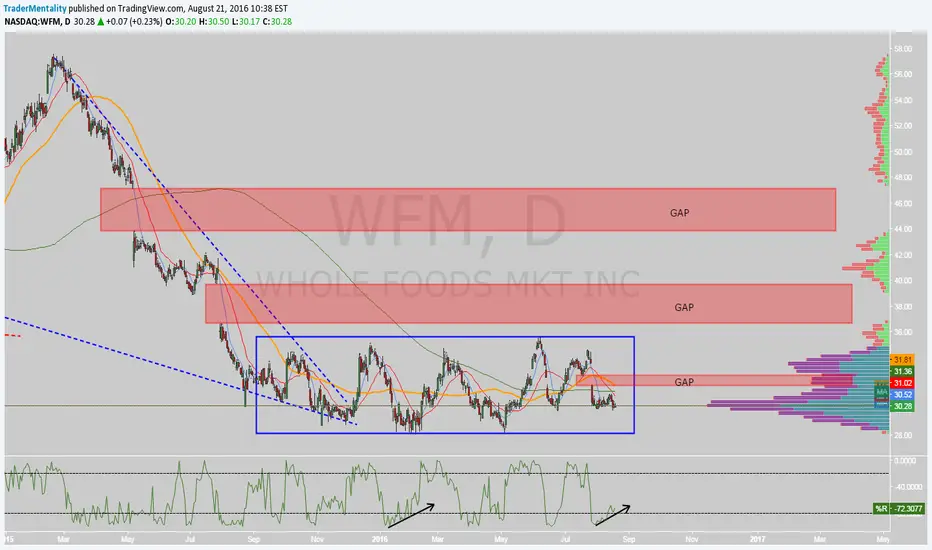Click the GAP label near the 31 level
The width and height of the screenshot is (932, 550).
tap(684, 382)
